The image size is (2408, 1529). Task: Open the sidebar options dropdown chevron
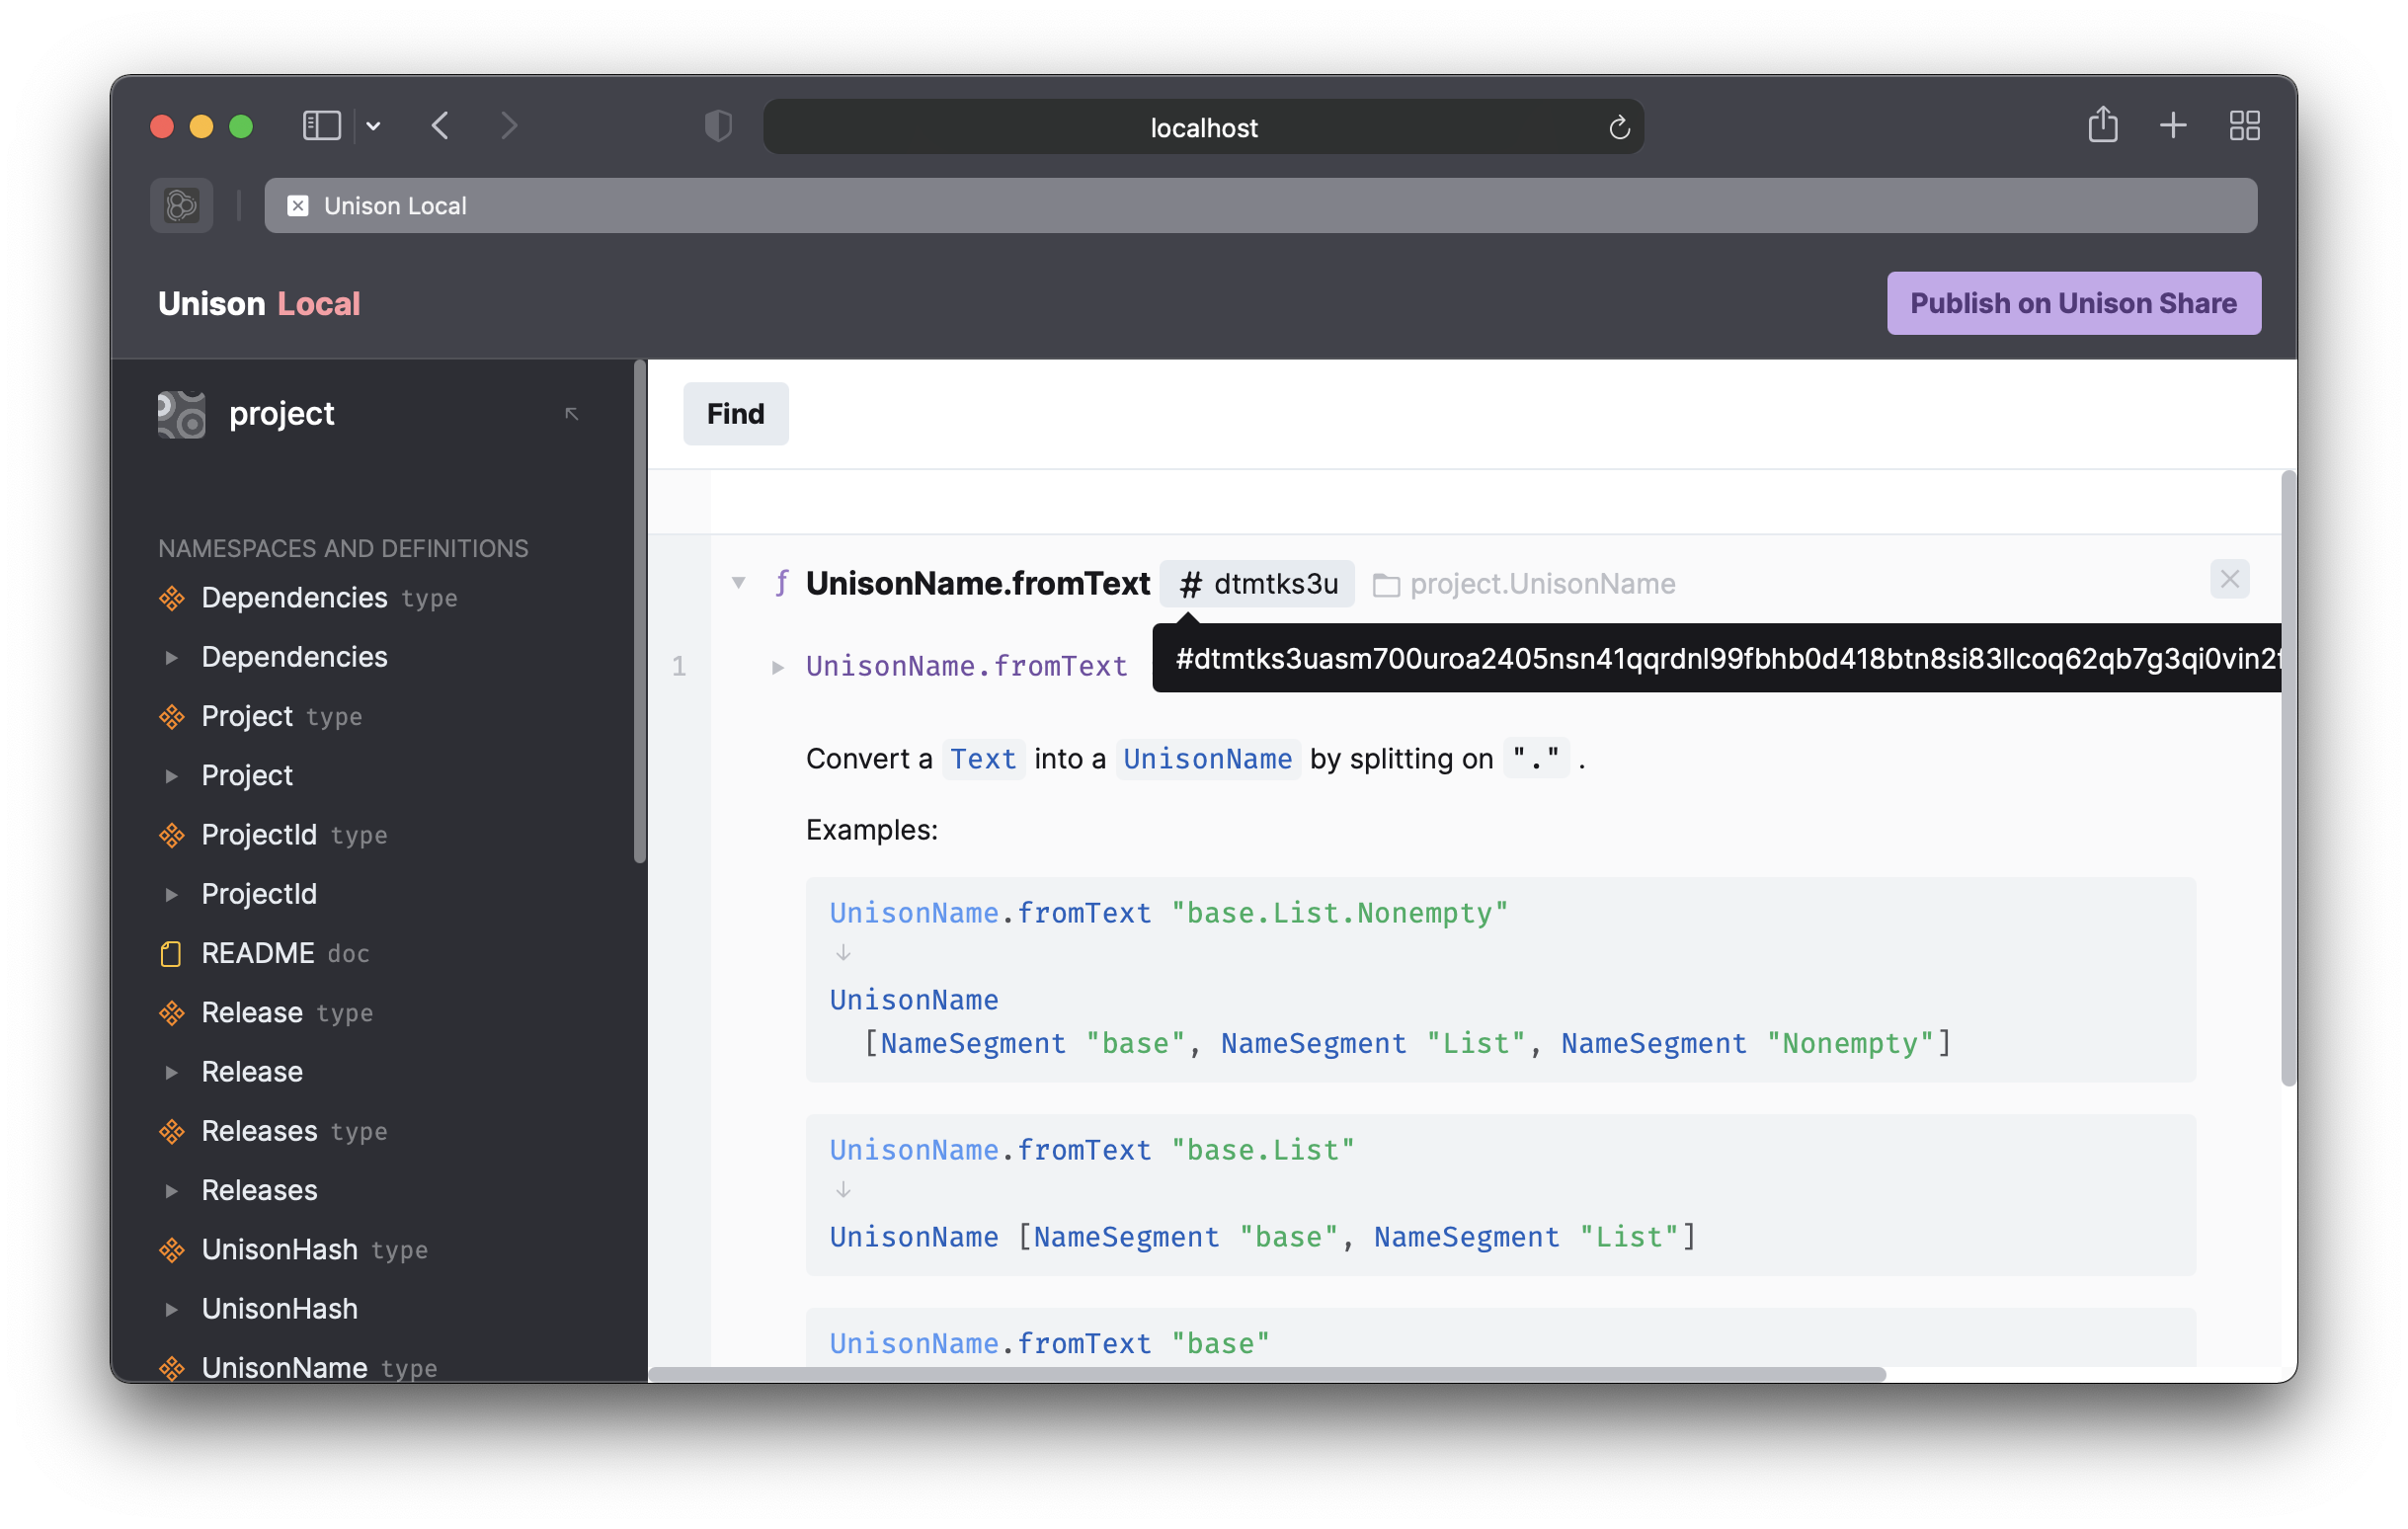click(x=373, y=126)
